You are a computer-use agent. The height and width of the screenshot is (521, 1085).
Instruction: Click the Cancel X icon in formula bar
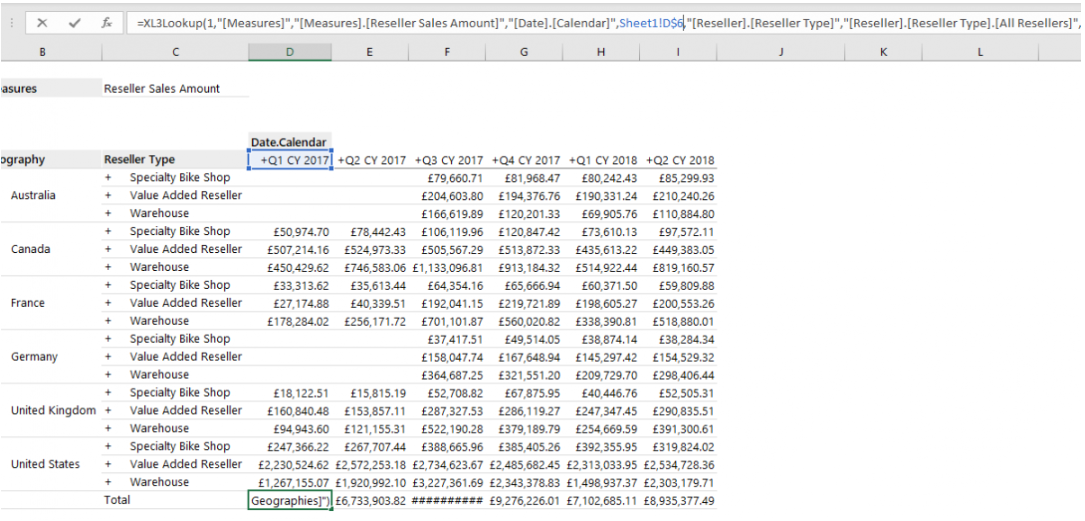[x=42, y=22]
